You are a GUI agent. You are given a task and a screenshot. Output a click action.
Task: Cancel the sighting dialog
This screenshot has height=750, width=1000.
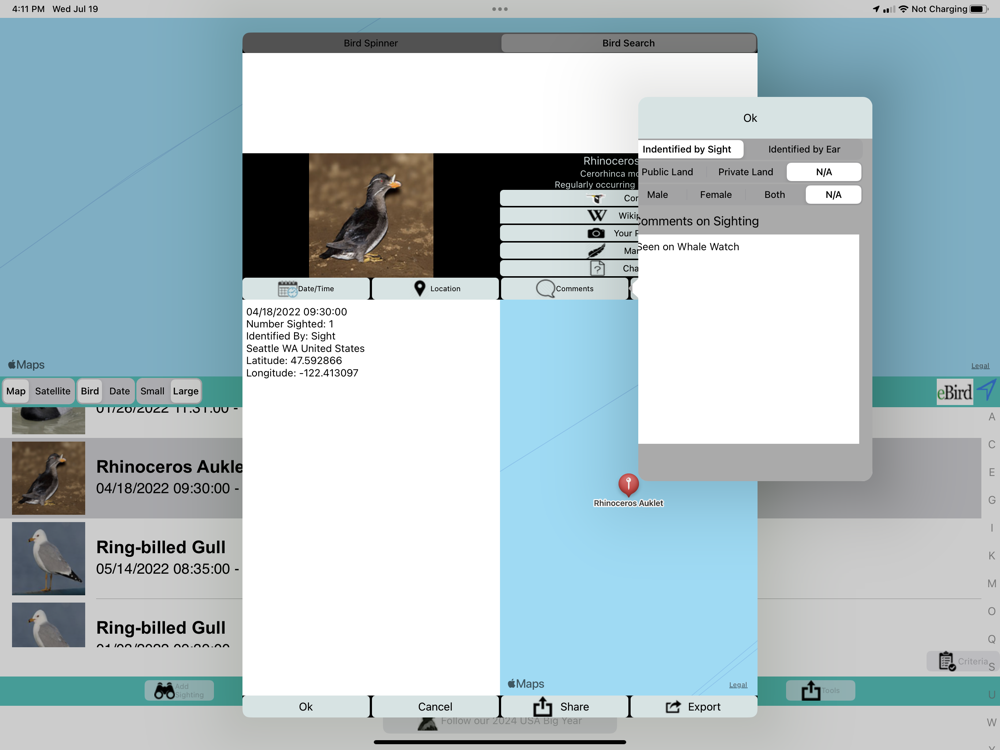pyautogui.click(x=435, y=707)
